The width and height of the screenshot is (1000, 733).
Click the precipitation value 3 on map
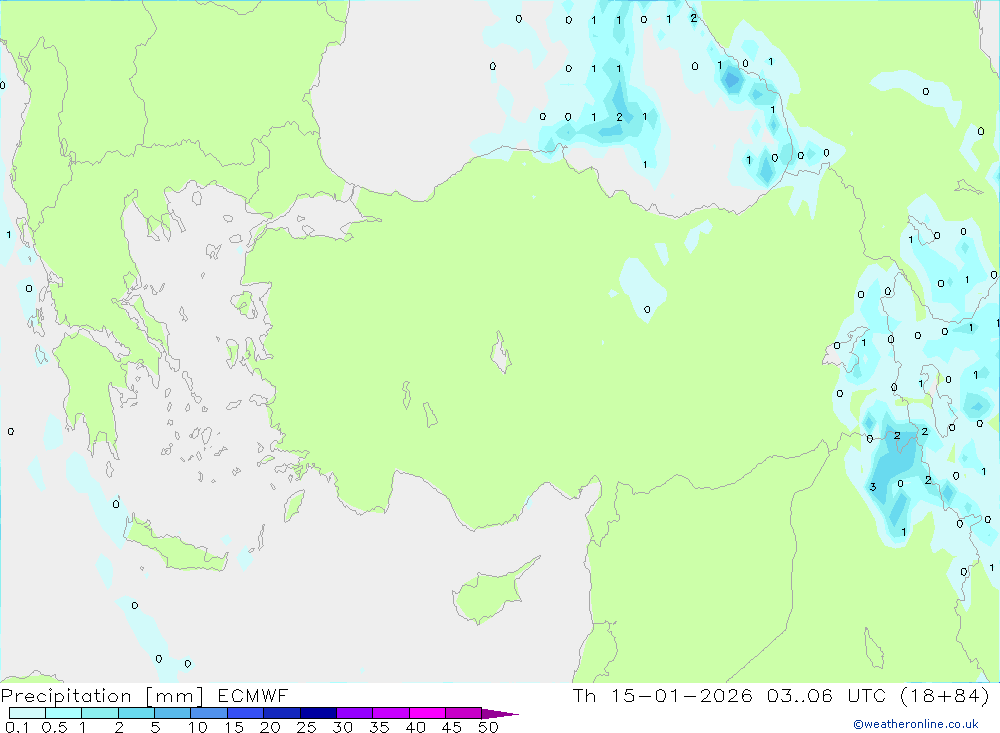click(x=872, y=487)
